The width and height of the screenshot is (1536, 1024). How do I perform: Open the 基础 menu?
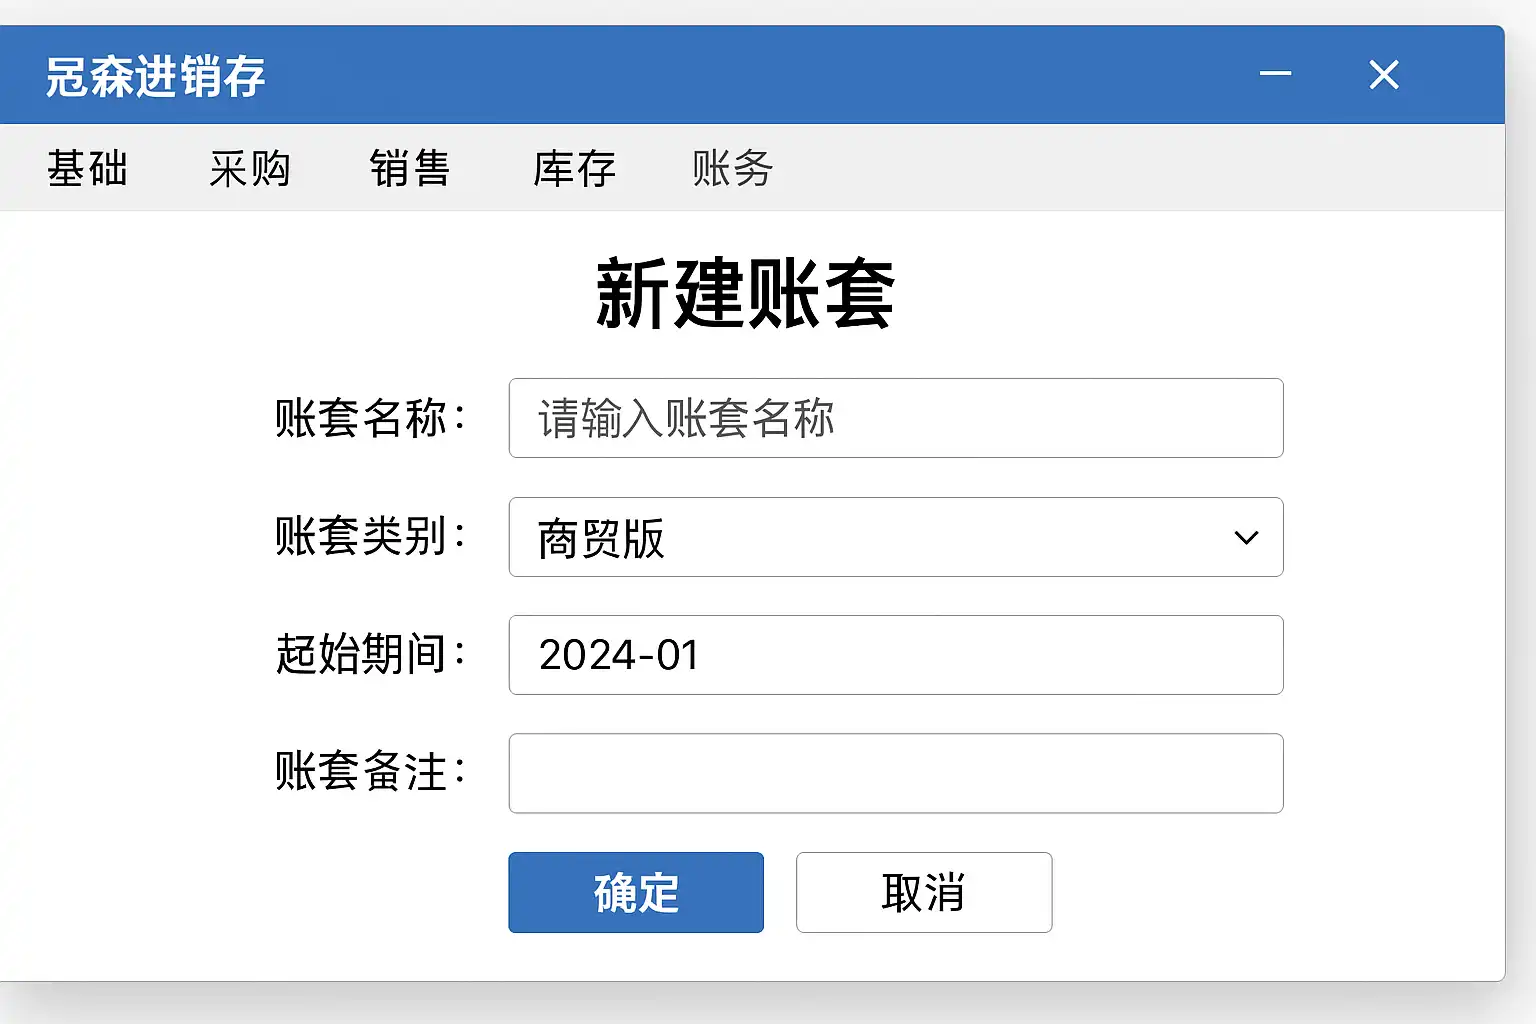click(x=88, y=168)
